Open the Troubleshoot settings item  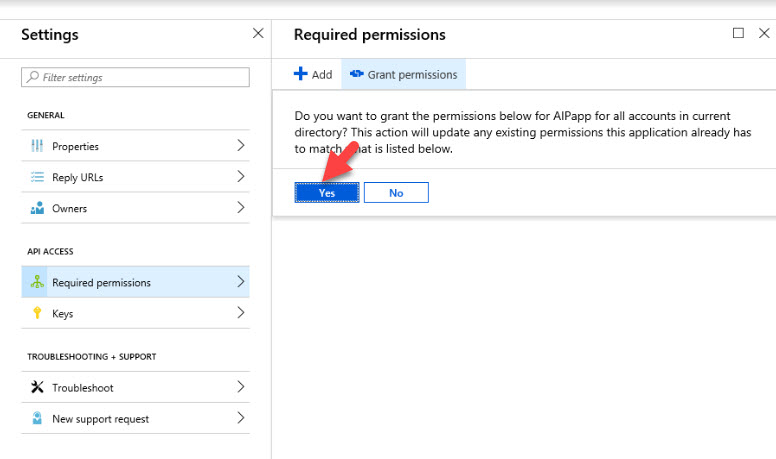pos(135,387)
